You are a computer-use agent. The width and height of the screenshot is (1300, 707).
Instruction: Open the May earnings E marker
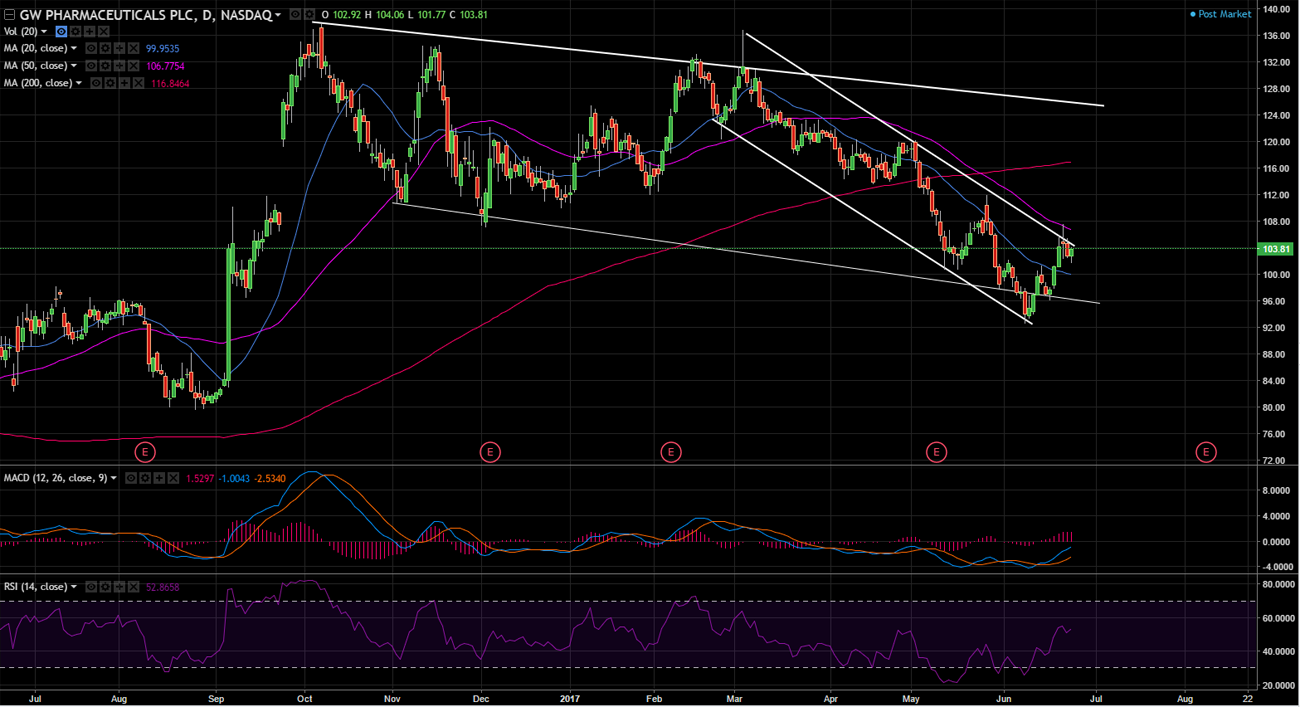pyautogui.click(x=936, y=452)
